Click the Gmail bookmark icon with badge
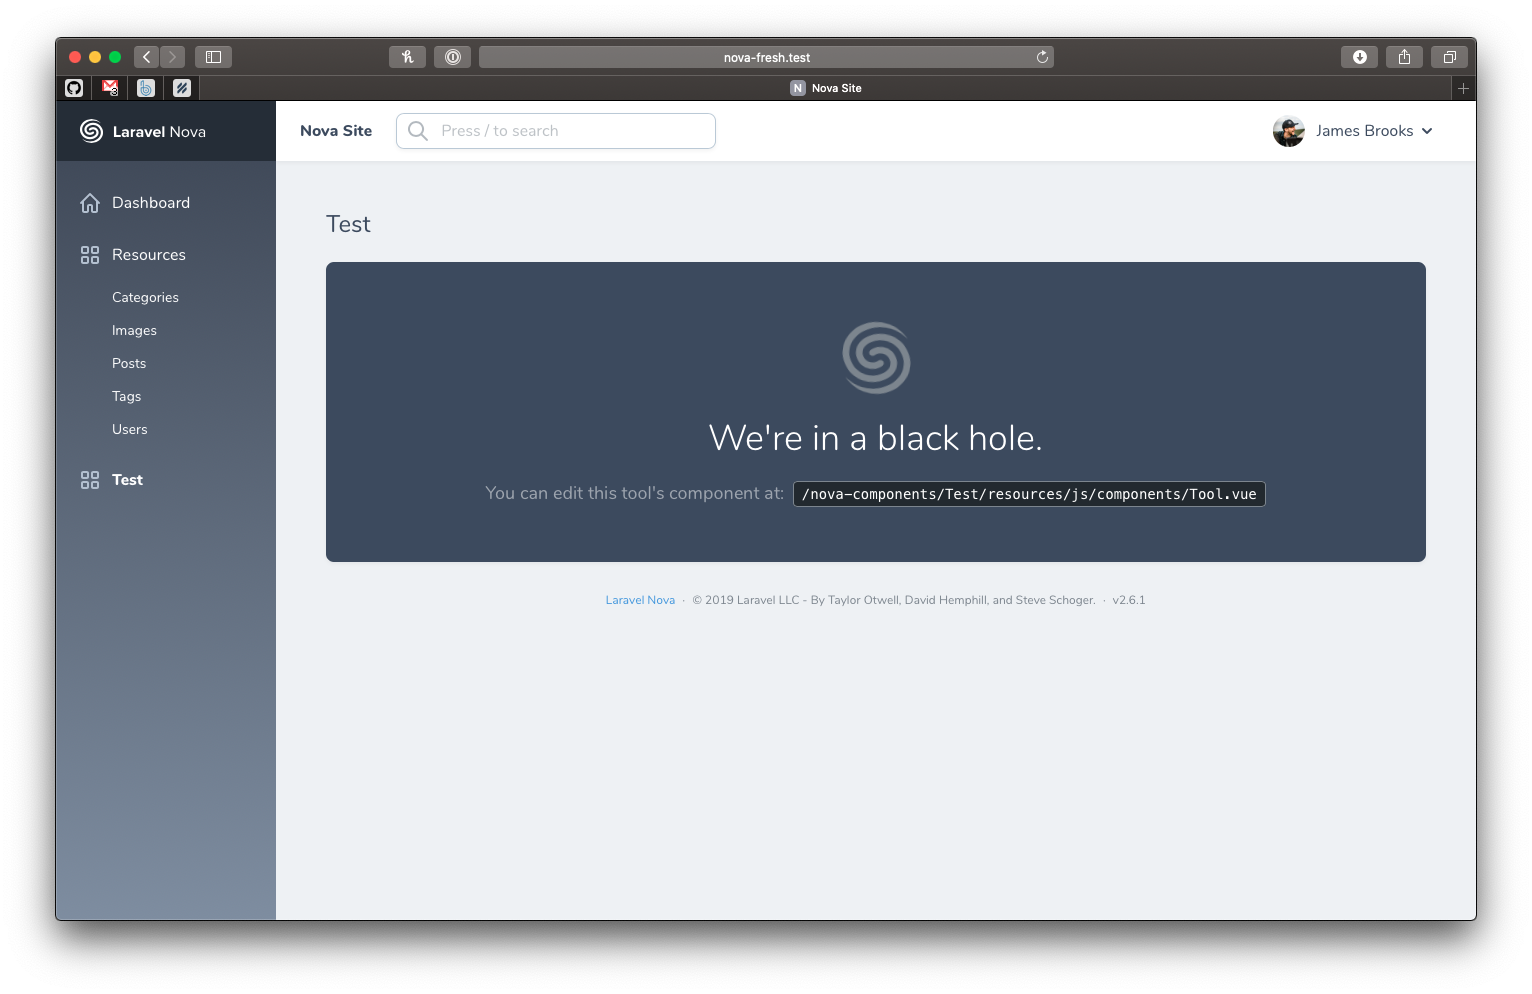This screenshot has width=1532, height=994. tap(109, 88)
